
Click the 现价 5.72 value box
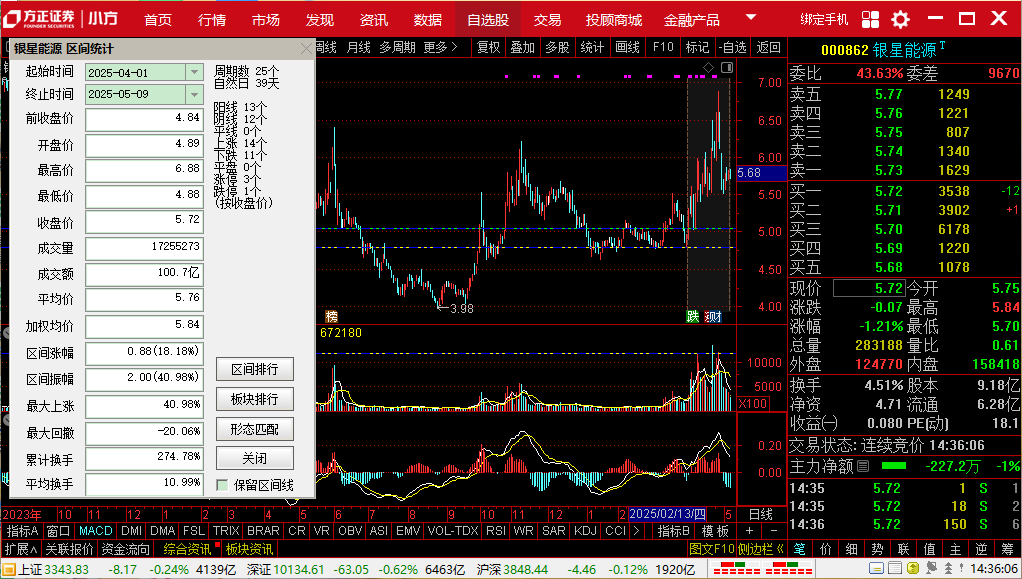[x=868, y=288]
